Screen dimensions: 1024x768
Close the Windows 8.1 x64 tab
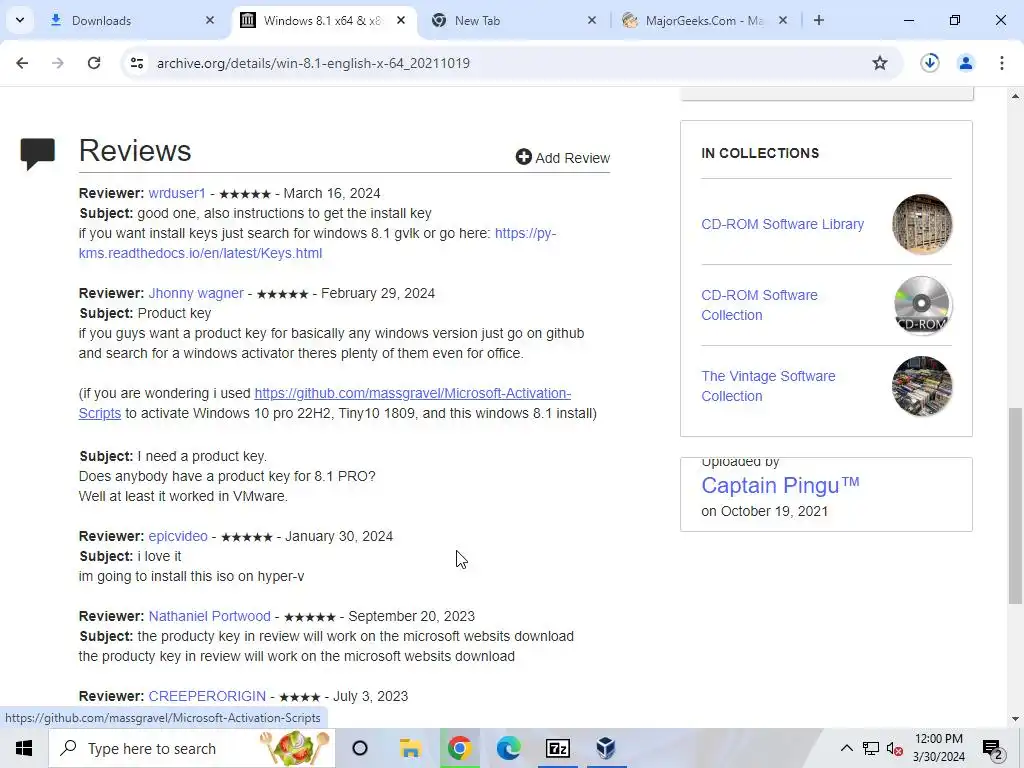pos(401,20)
